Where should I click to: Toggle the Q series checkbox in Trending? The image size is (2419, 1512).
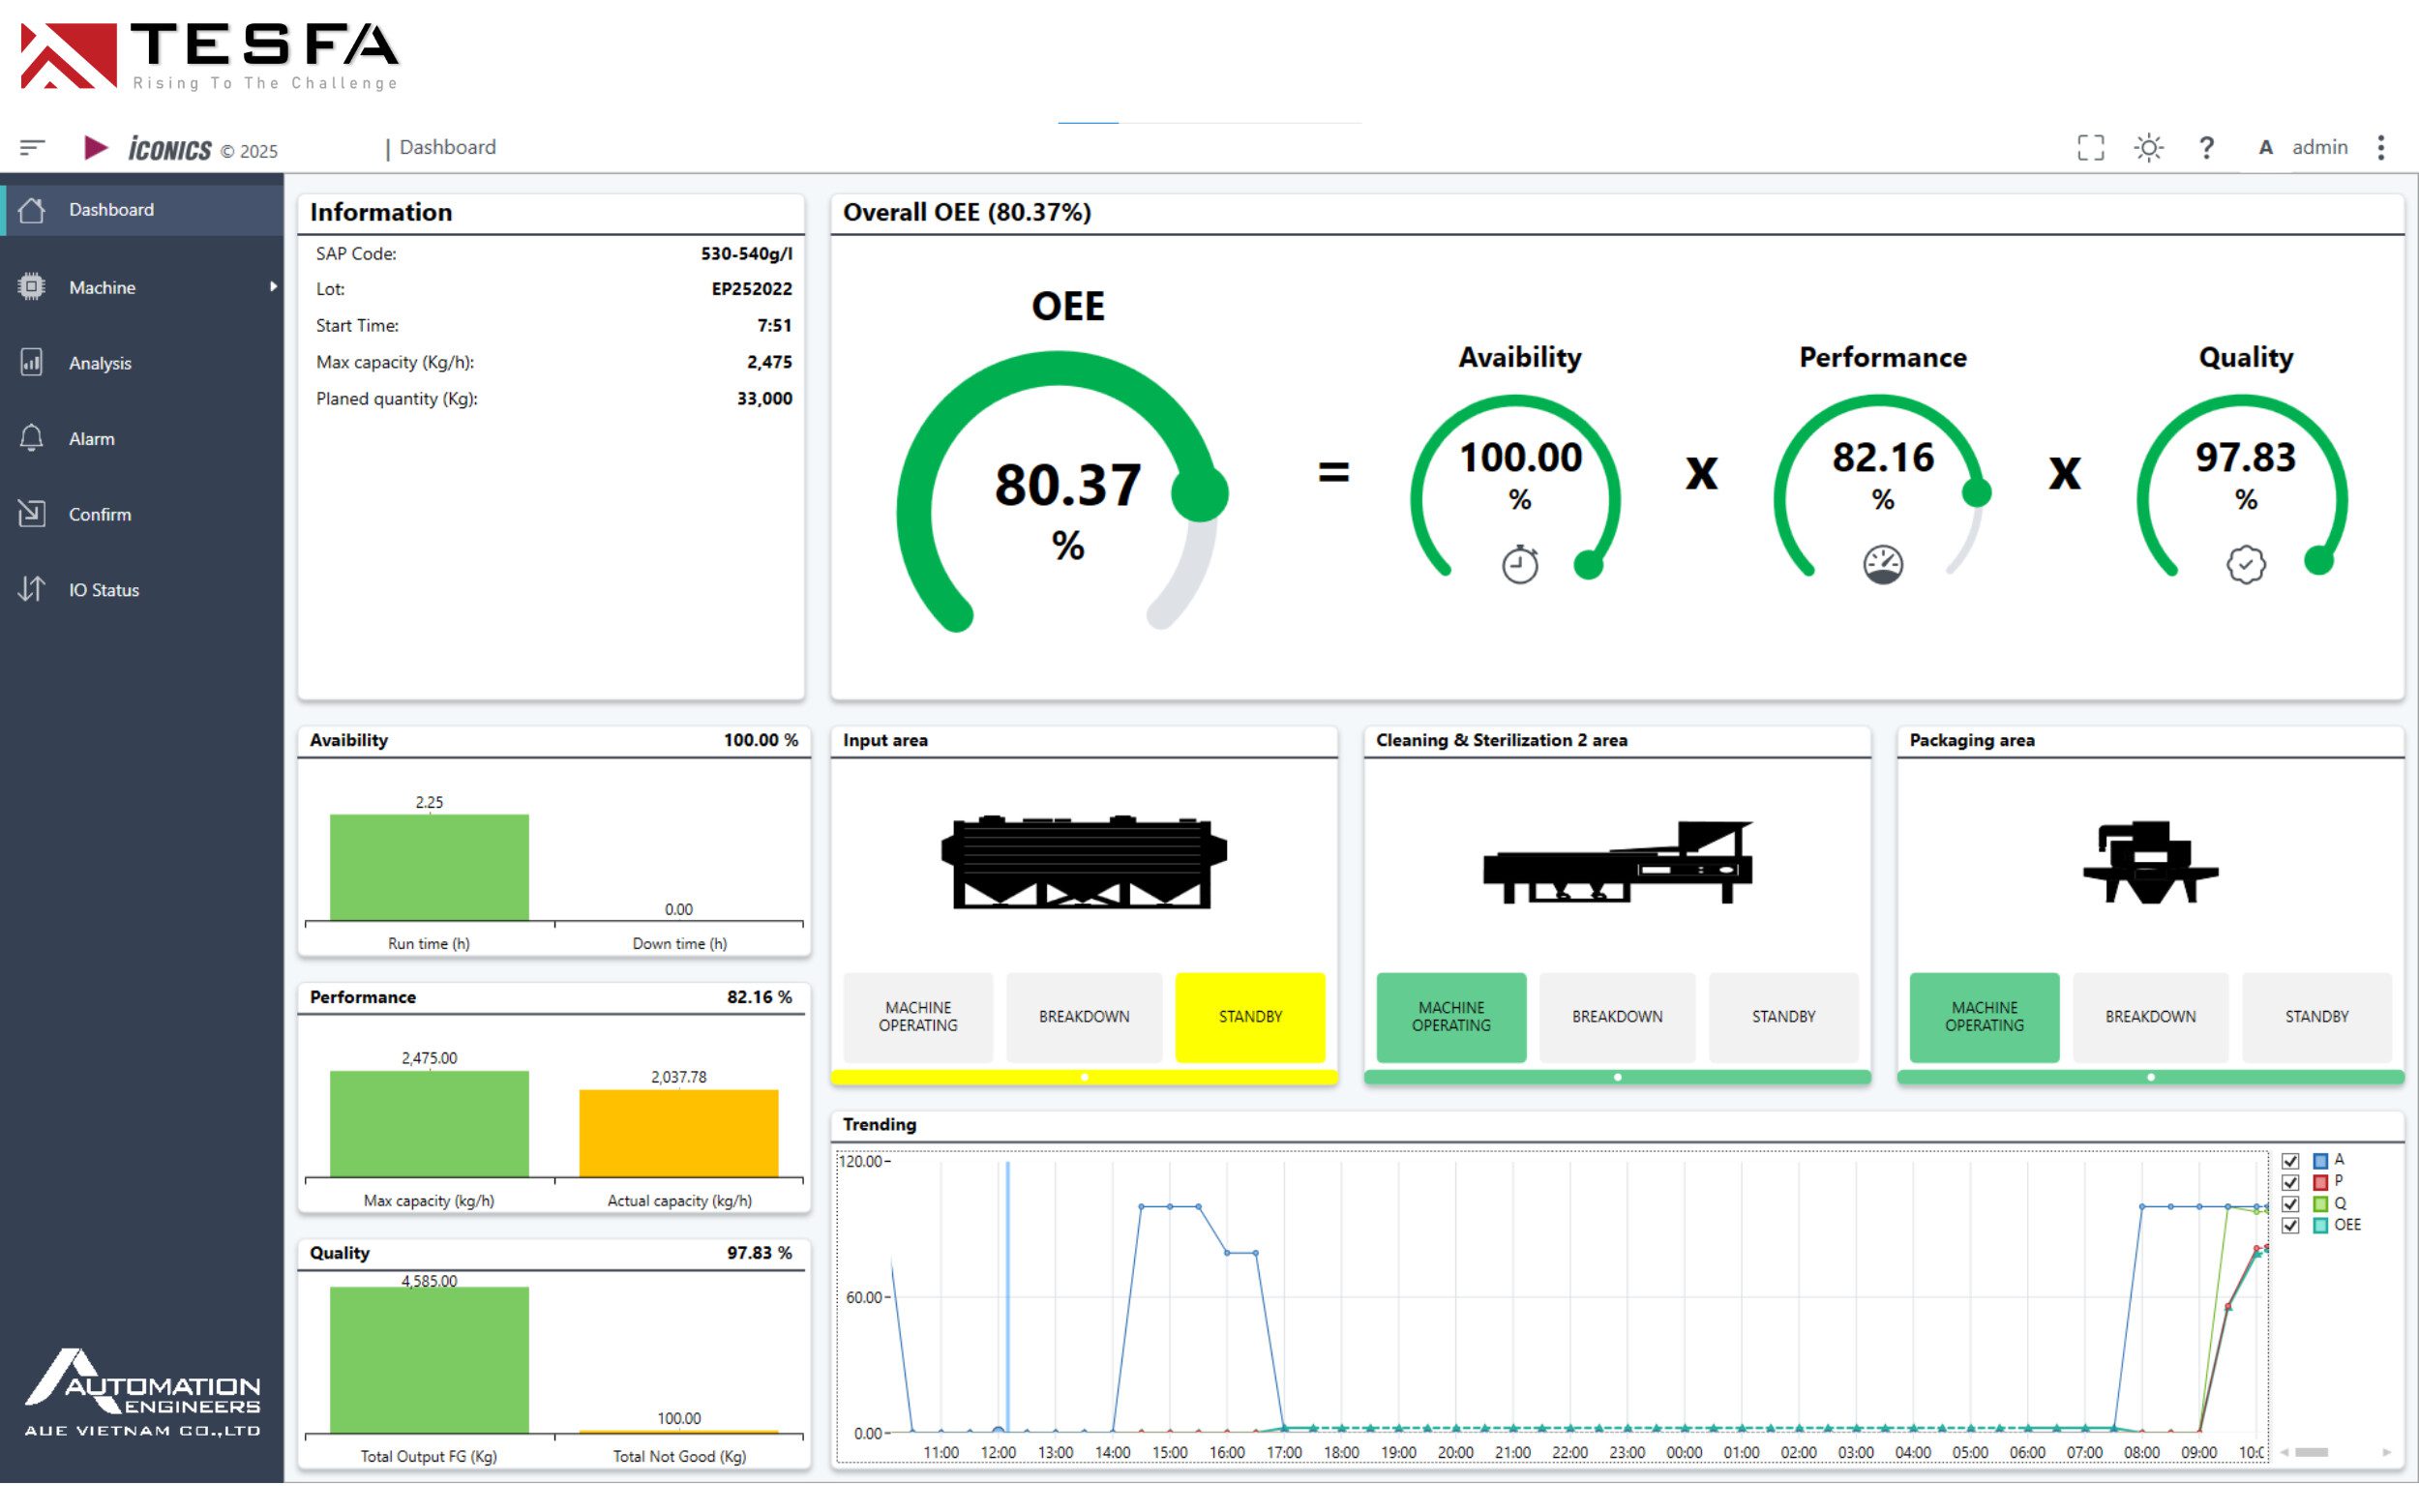2290,1203
